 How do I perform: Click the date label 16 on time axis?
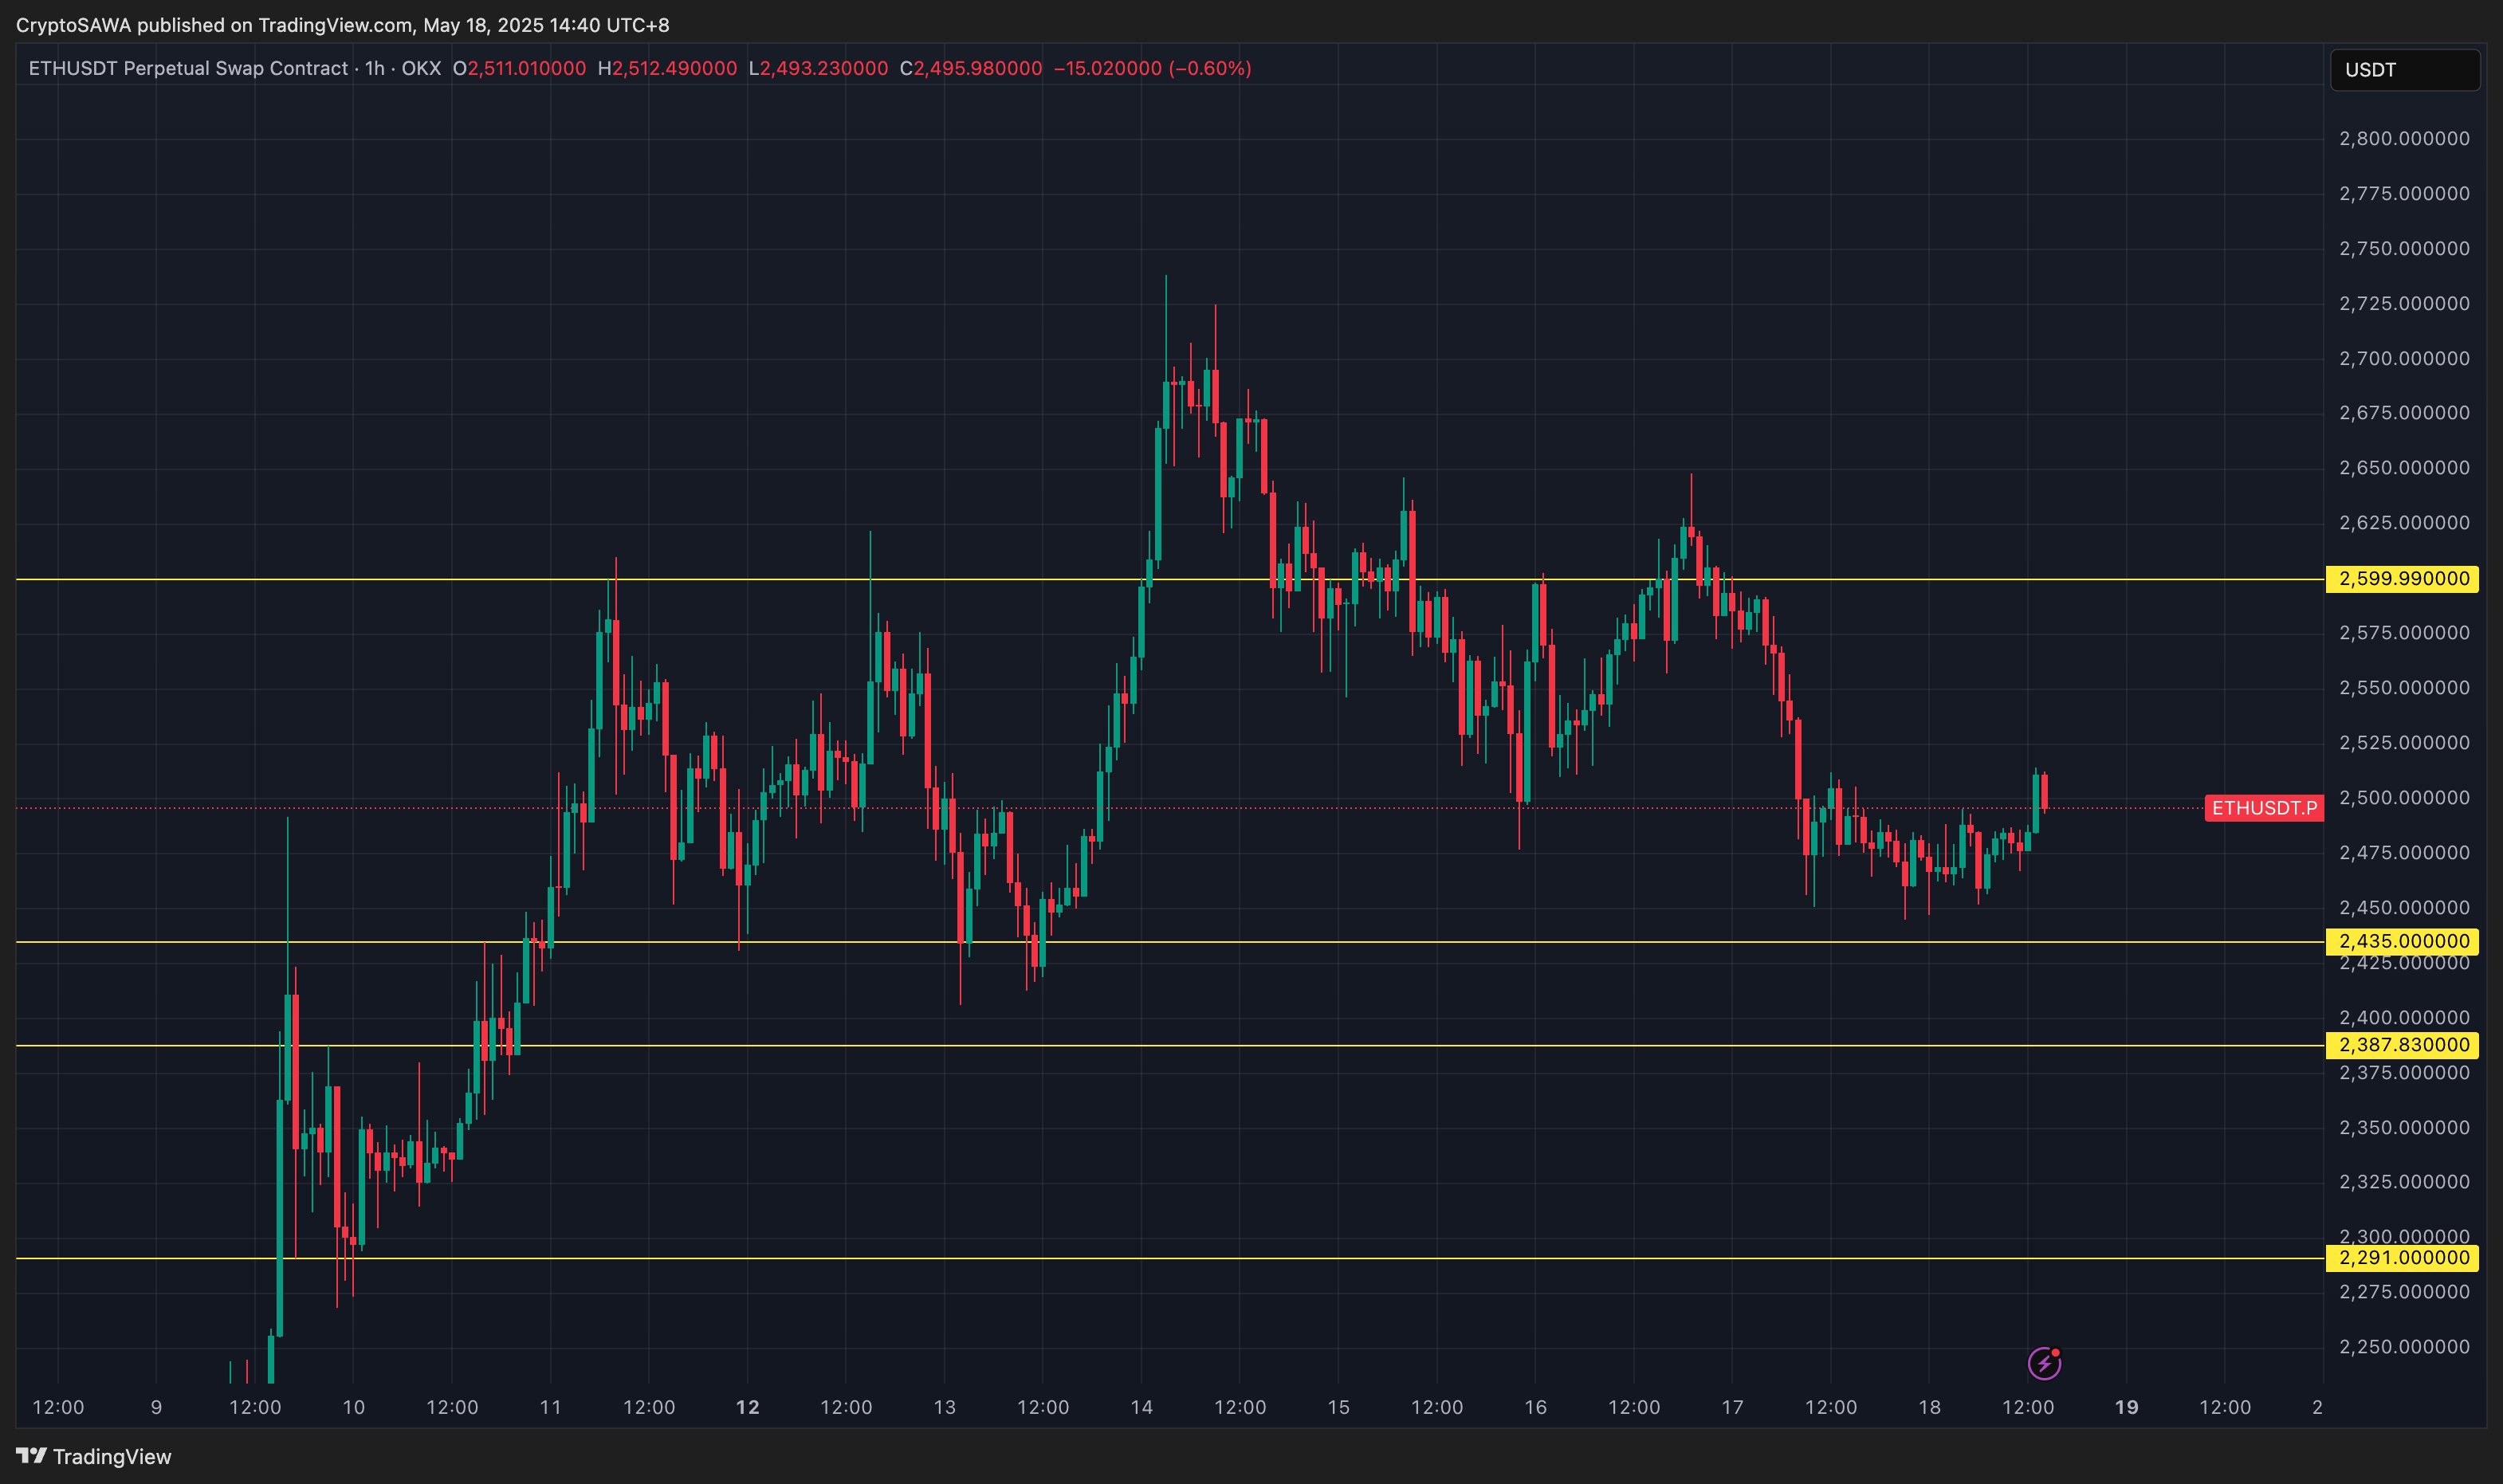1535,1407
